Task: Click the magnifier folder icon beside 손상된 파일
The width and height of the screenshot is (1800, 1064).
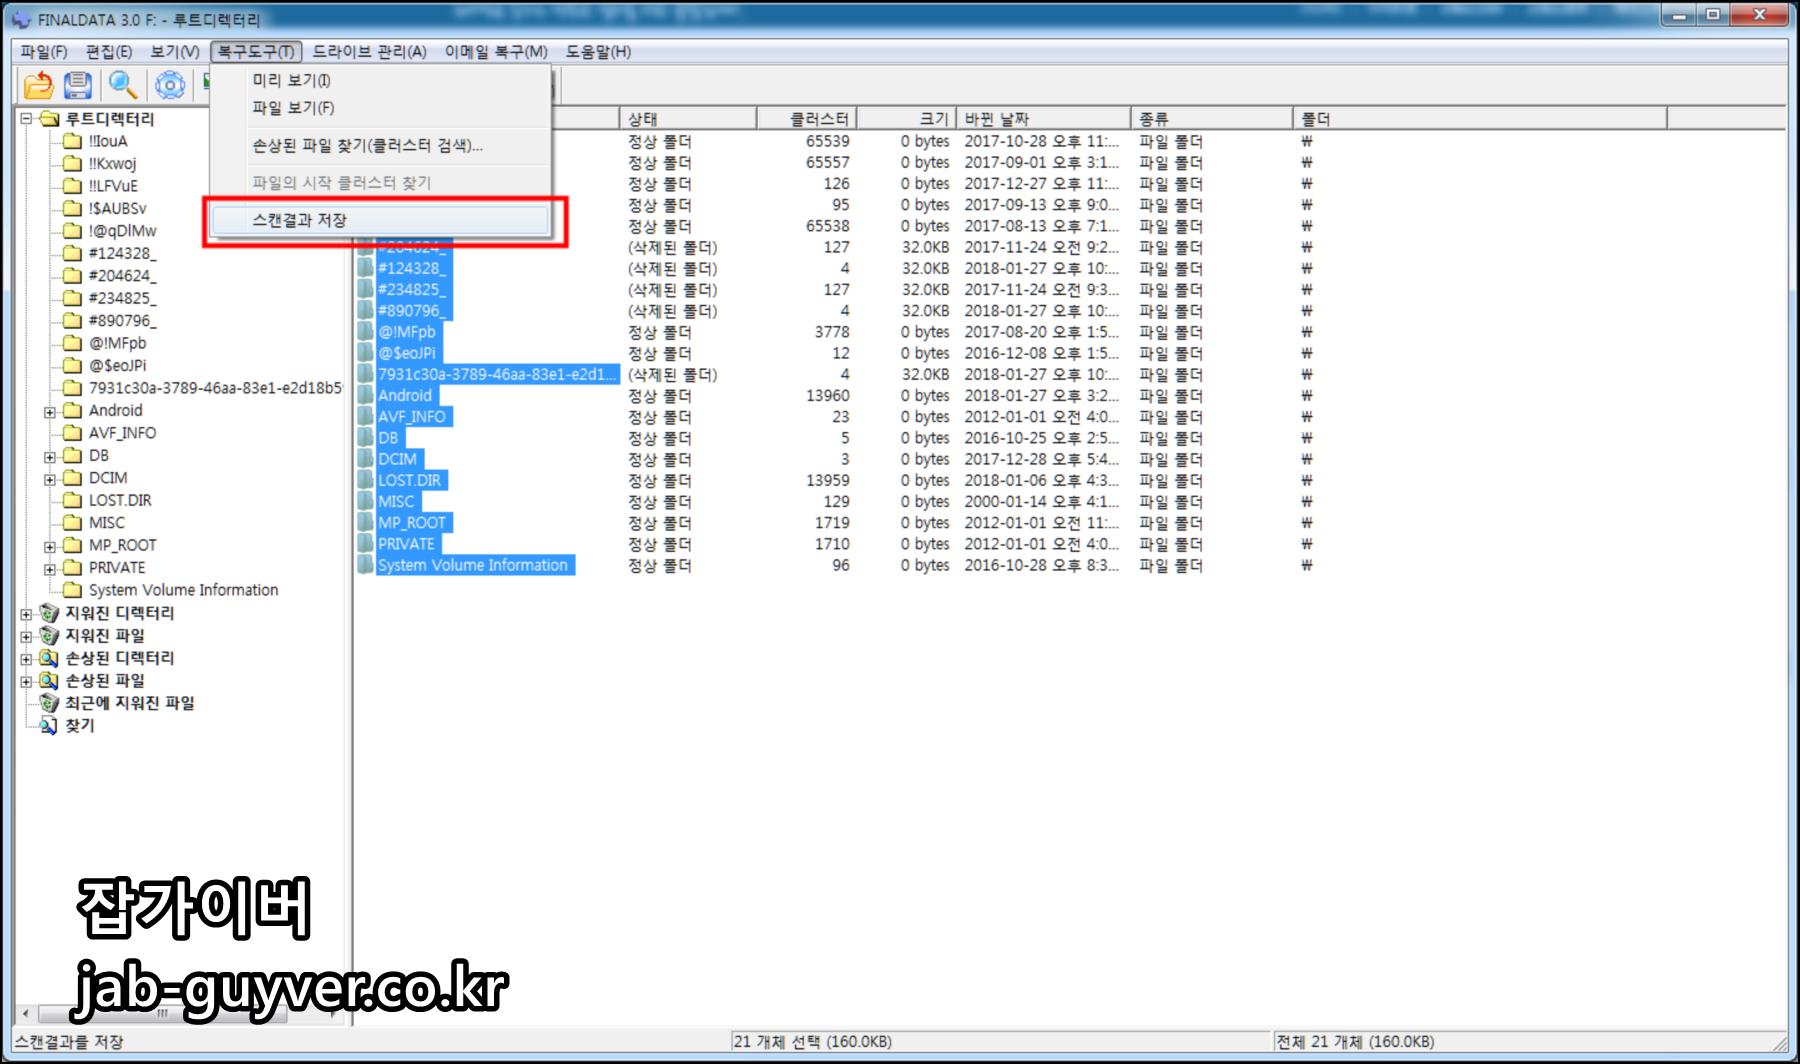Action: (x=49, y=681)
